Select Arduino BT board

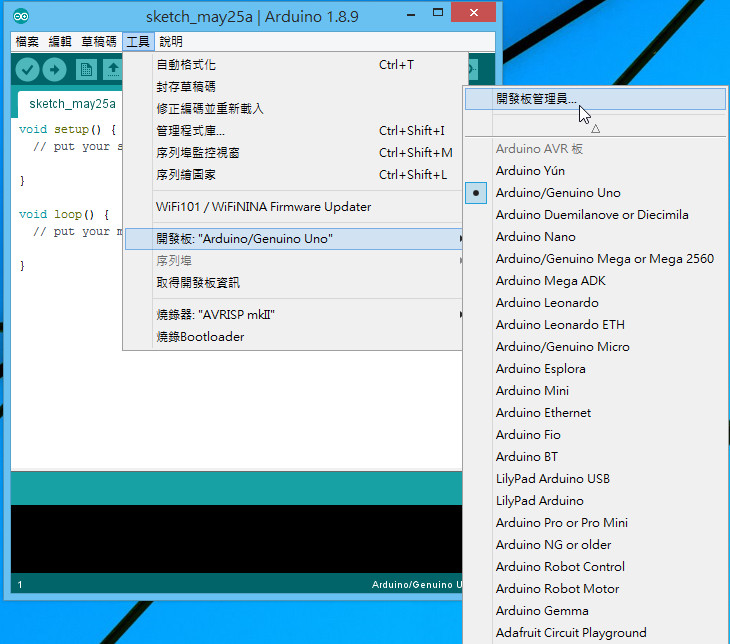coord(595,457)
